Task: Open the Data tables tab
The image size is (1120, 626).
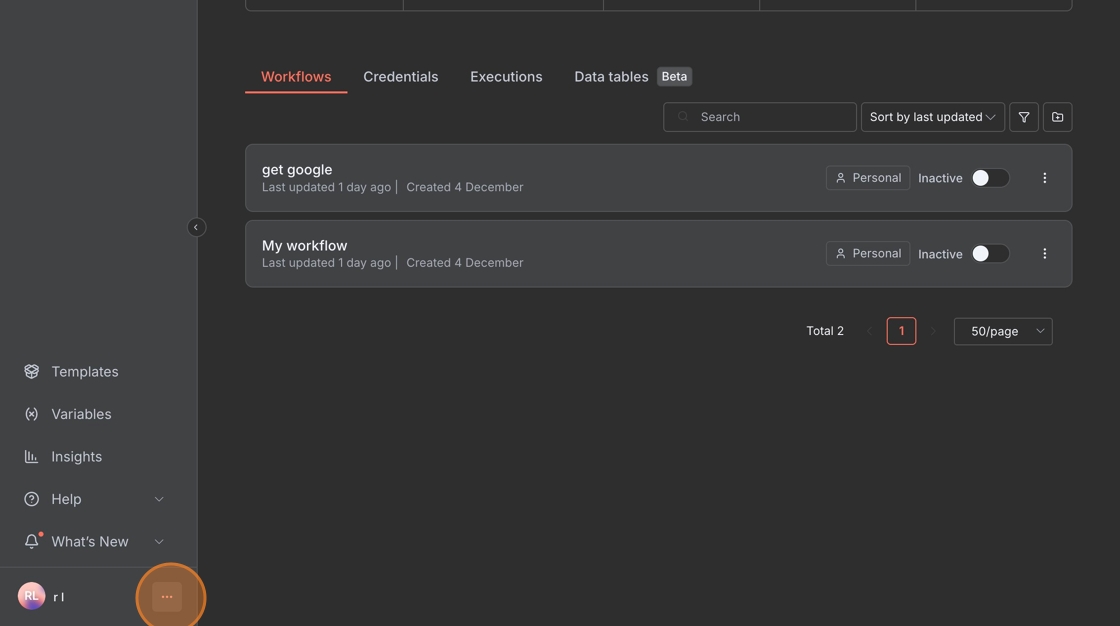Action: pos(611,77)
